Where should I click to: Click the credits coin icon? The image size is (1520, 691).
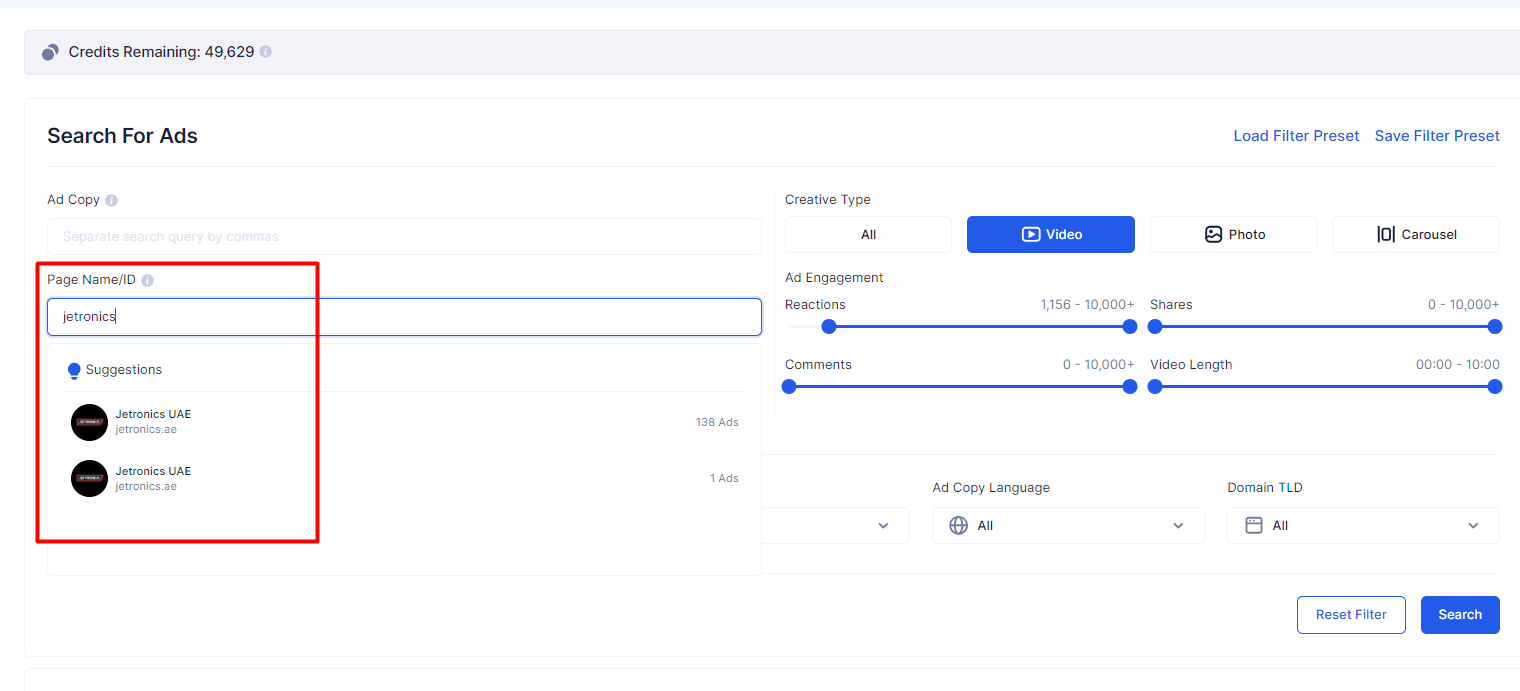[50, 52]
